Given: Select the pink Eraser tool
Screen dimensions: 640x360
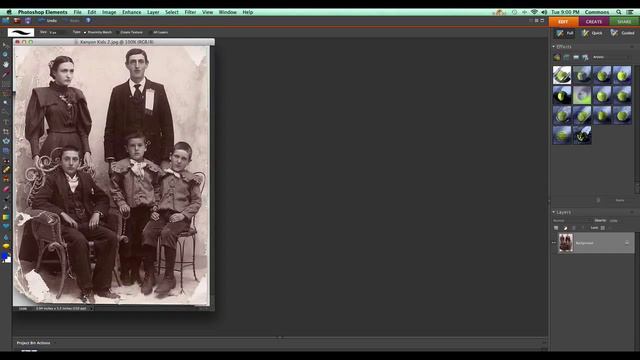Looking at the screenshot, I should click(6, 189).
